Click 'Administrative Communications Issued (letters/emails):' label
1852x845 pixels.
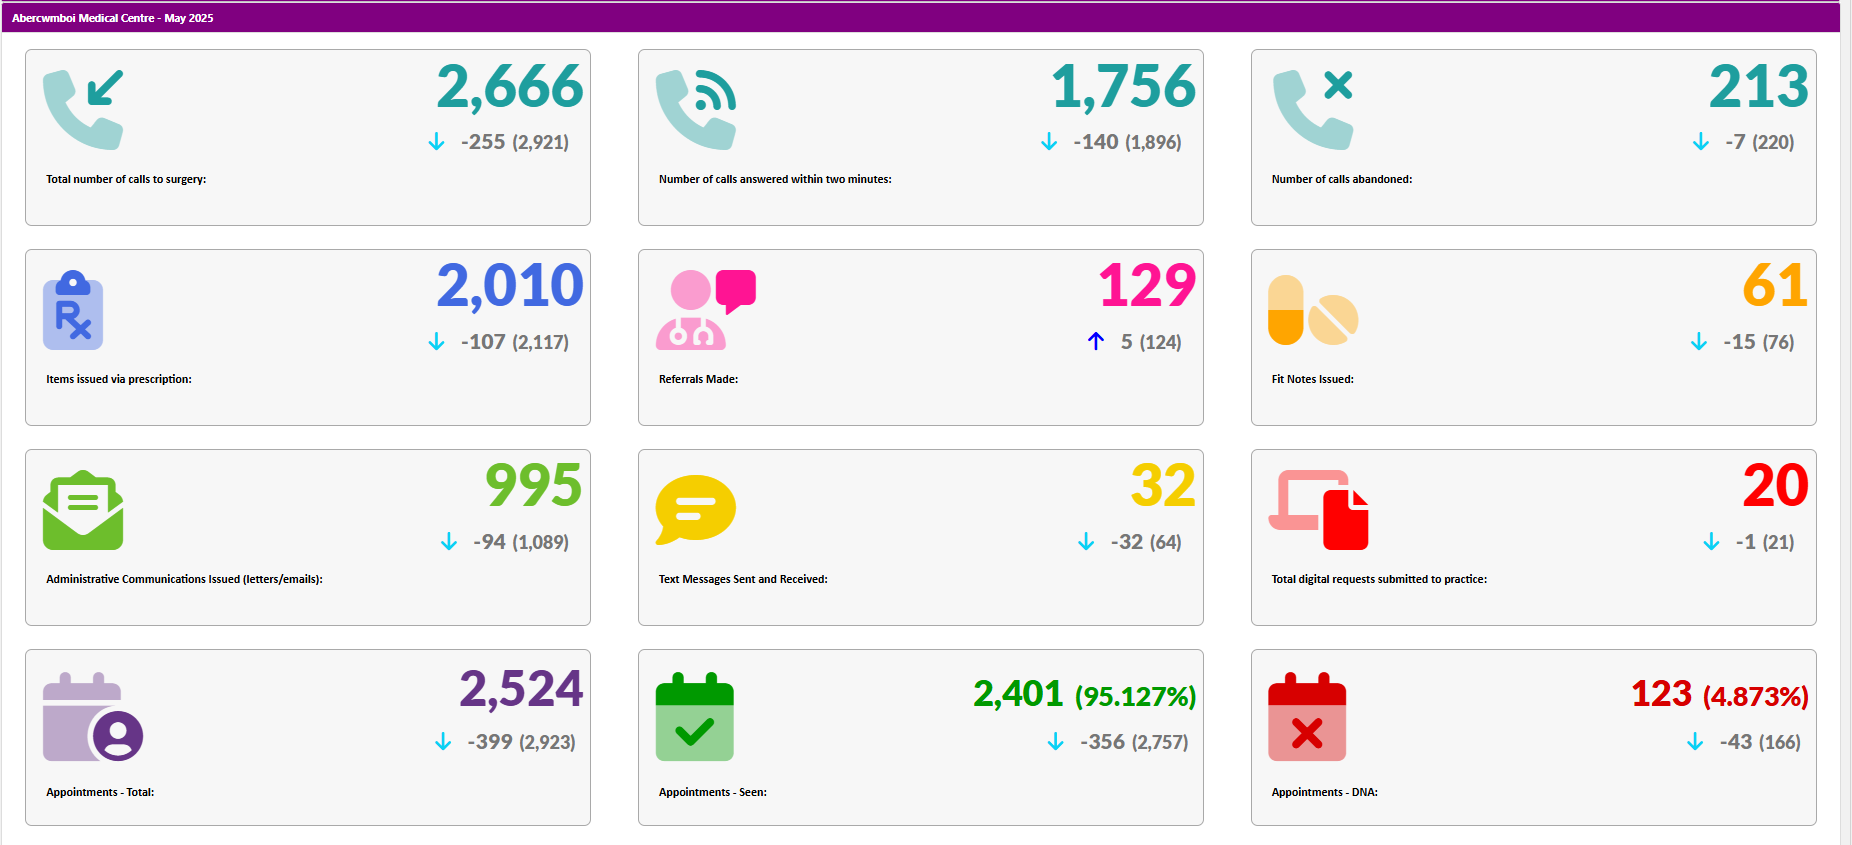click(x=184, y=580)
